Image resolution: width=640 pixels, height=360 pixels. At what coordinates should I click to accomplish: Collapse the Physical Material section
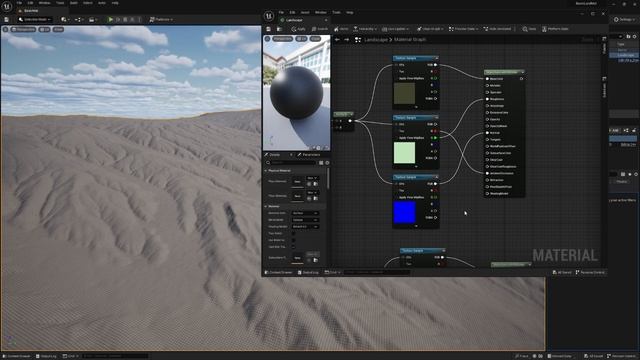(x=266, y=171)
